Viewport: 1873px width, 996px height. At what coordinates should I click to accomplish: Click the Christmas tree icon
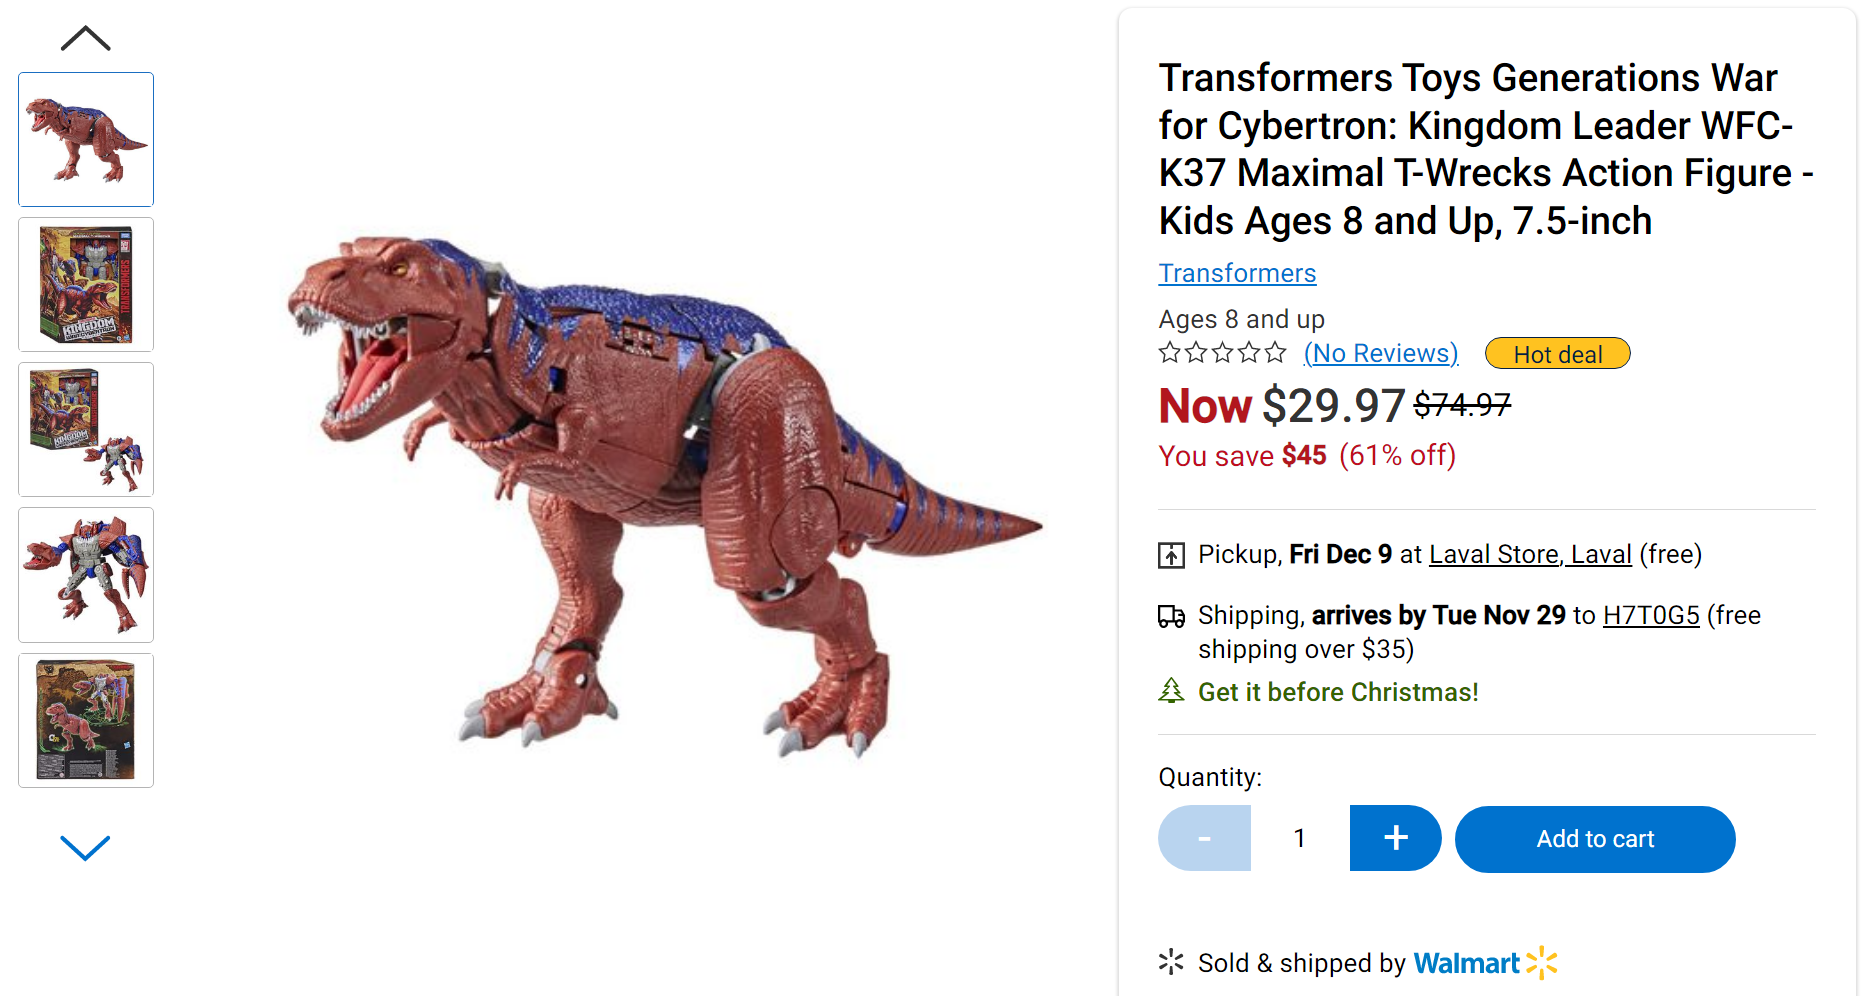pyautogui.click(x=1171, y=691)
